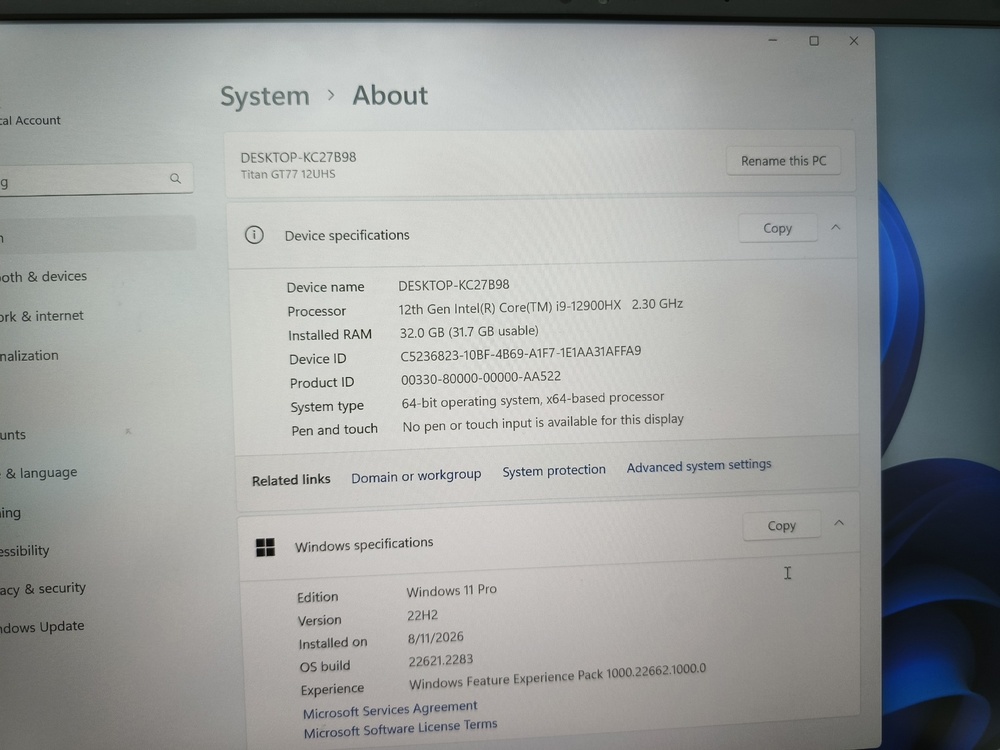Click the Windows logo icon
The width and height of the screenshot is (1000, 750).
point(265,547)
